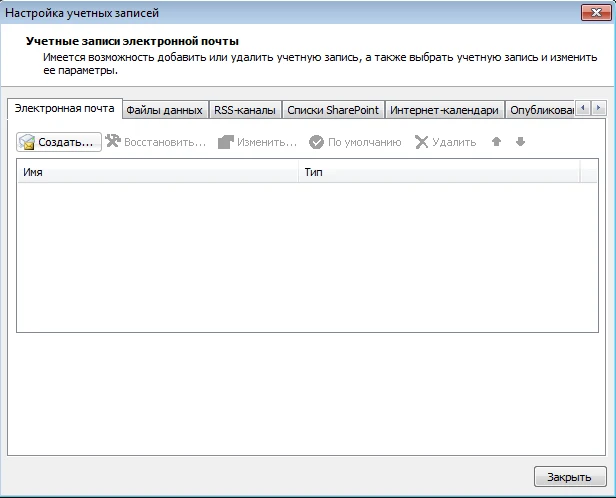Click the Изменить account toolbar icon
This screenshot has width=616, height=498.
226,142
